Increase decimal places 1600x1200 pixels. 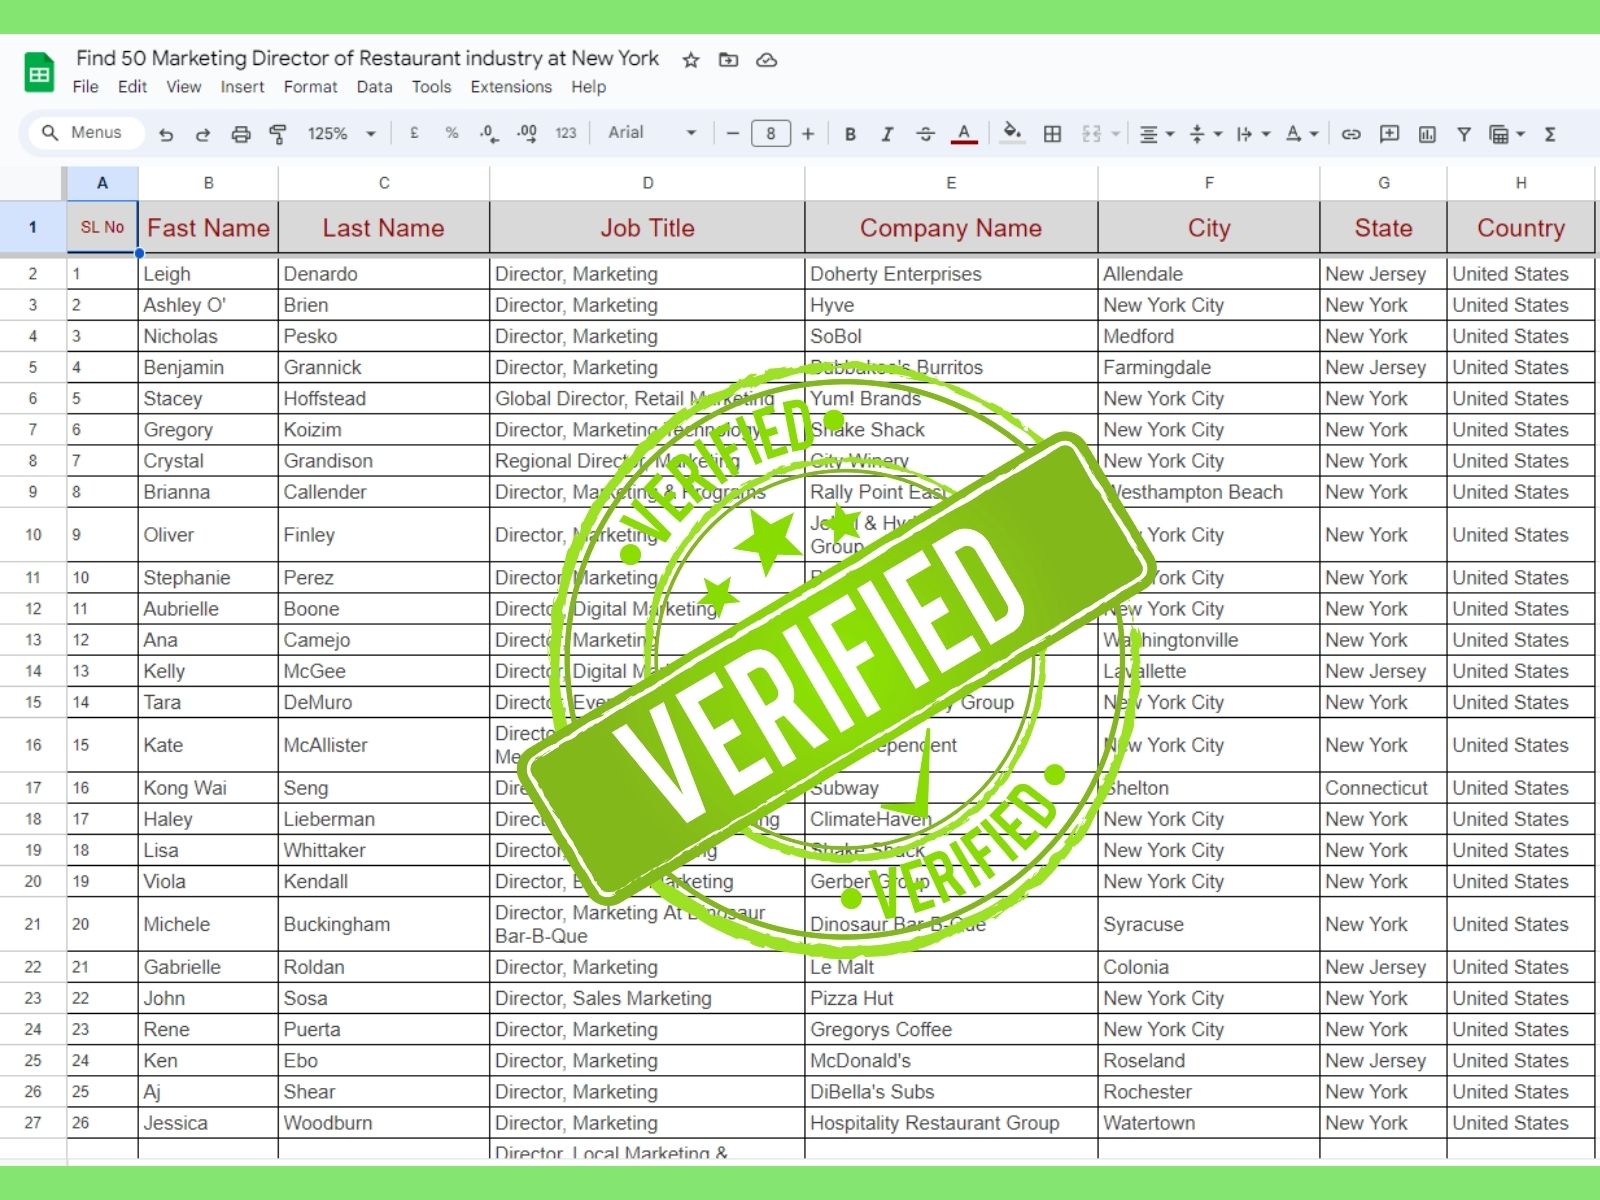[x=527, y=133]
